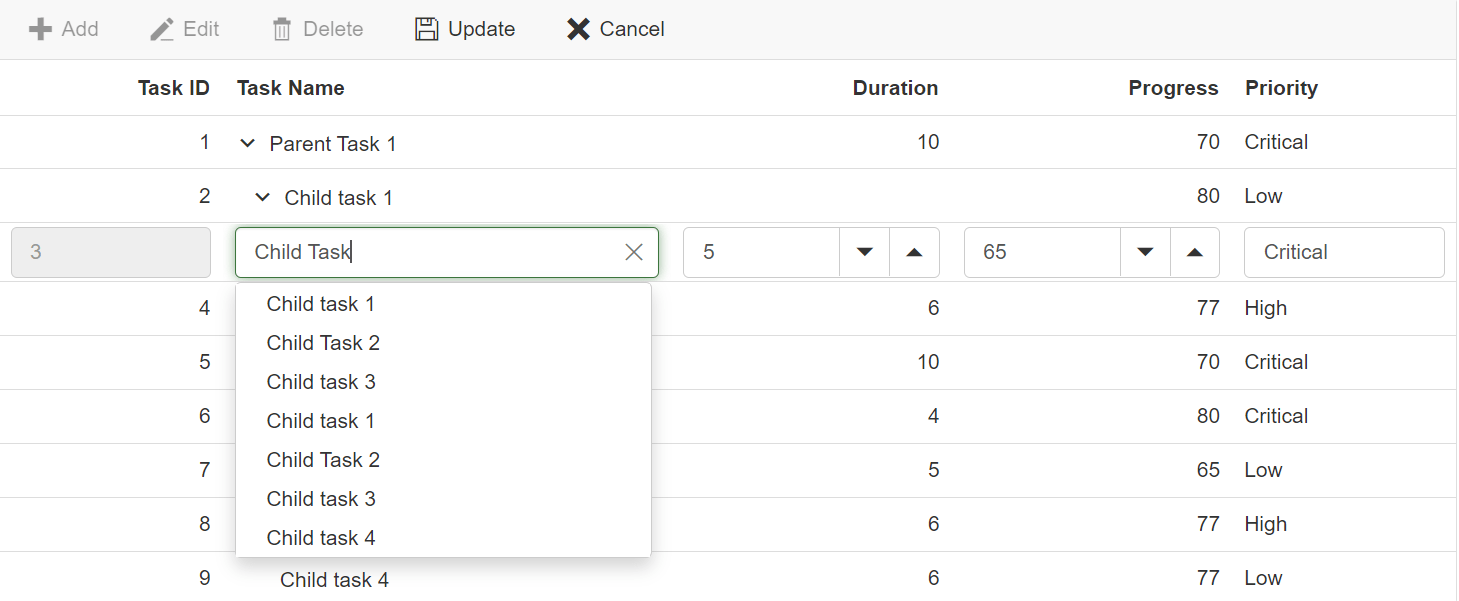Select Child Task 2 from the suggestion list
This screenshot has width=1459, height=601.
click(323, 342)
